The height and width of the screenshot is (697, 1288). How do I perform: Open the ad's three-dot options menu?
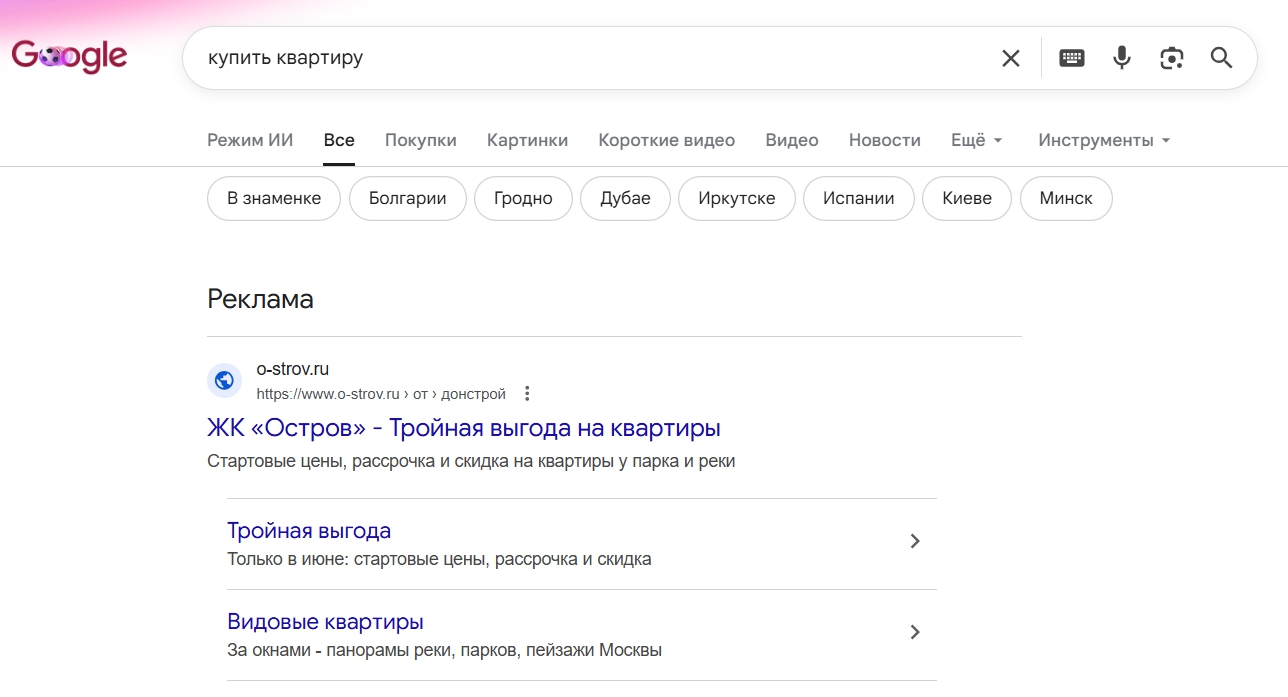click(x=527, y=394)
